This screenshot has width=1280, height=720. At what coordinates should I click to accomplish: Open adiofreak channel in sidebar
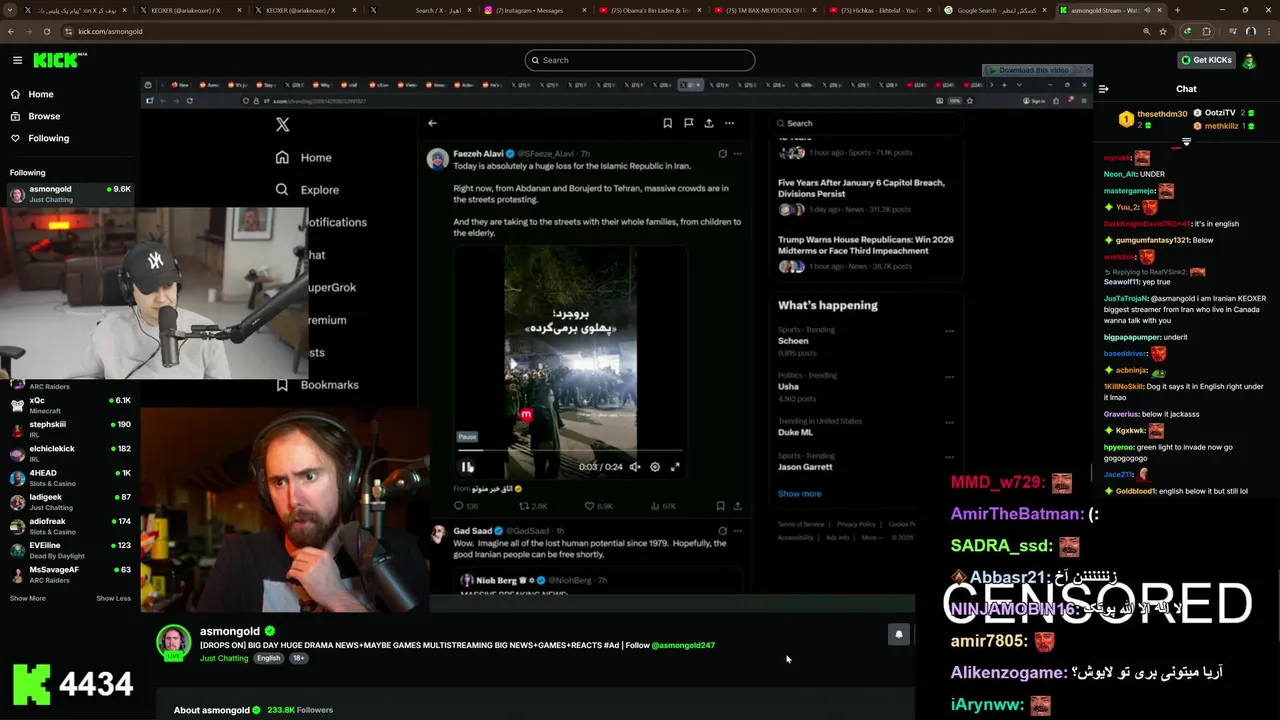coord(70,526)
